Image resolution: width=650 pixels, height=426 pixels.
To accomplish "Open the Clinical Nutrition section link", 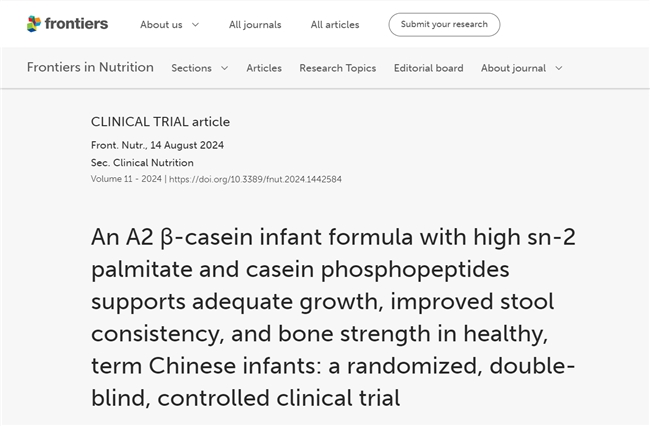I will [152, 162].
